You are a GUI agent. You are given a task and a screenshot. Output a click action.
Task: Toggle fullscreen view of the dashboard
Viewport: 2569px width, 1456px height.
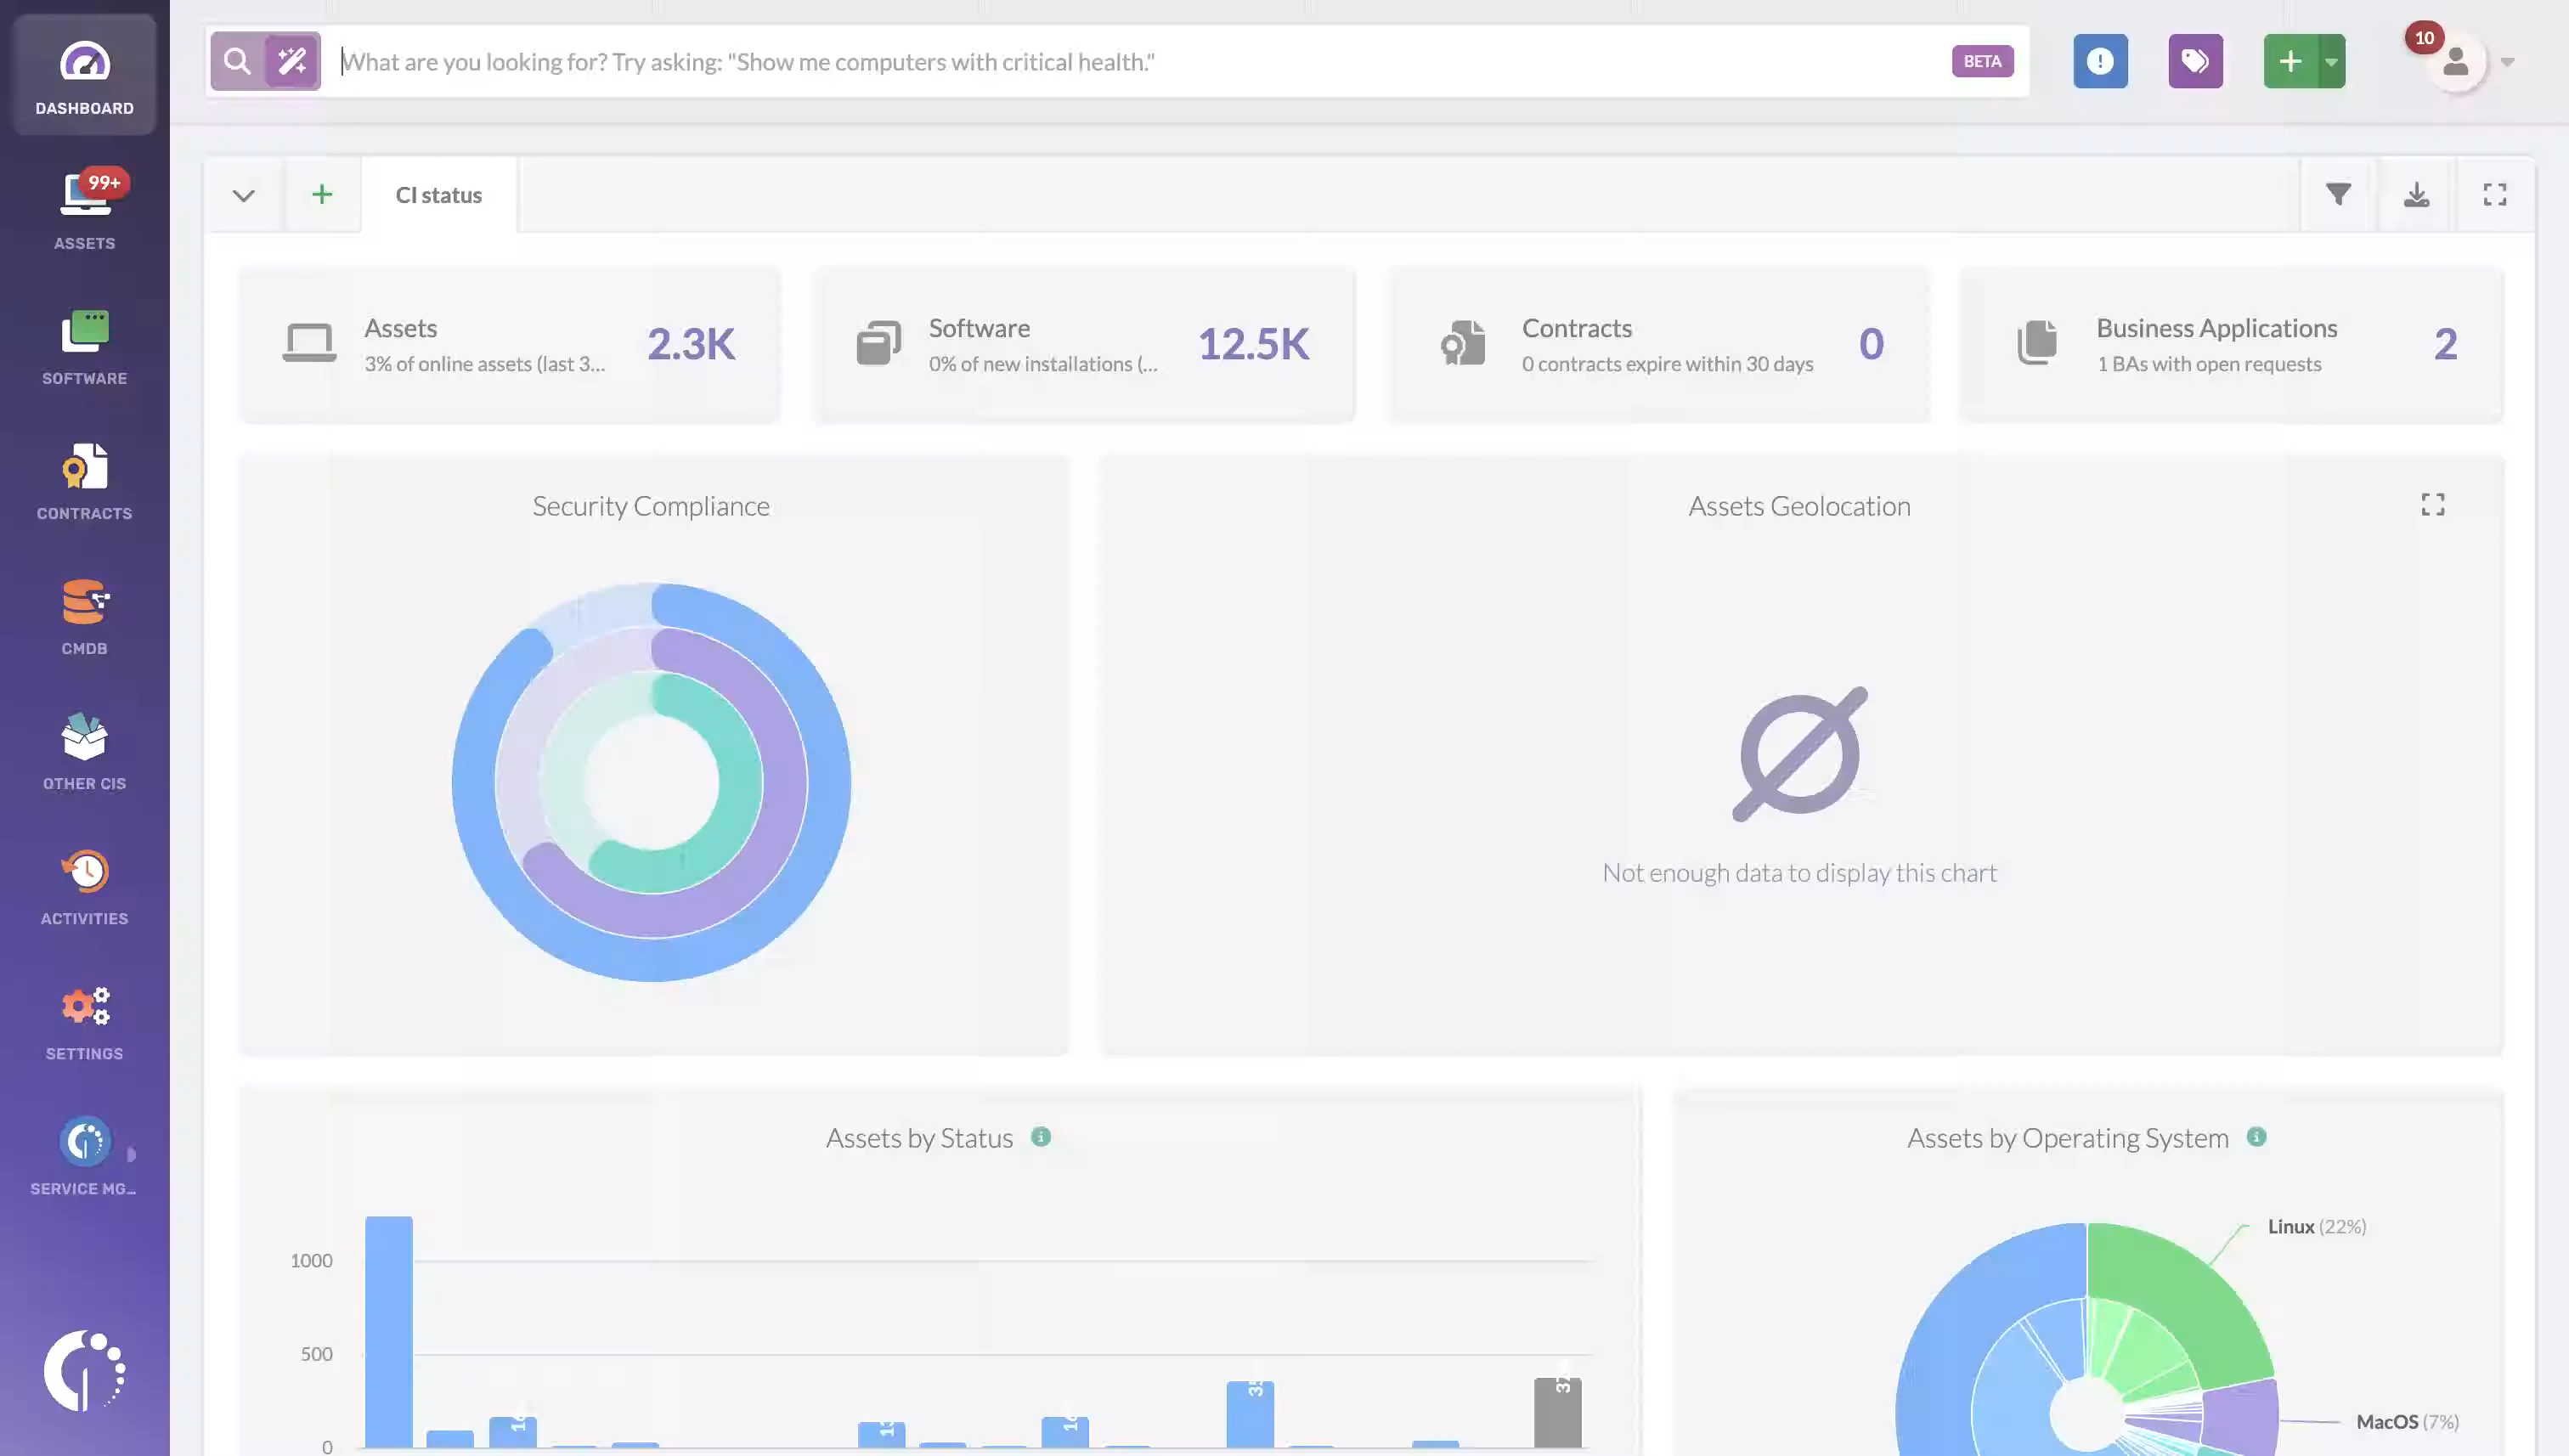point(2494,194)
